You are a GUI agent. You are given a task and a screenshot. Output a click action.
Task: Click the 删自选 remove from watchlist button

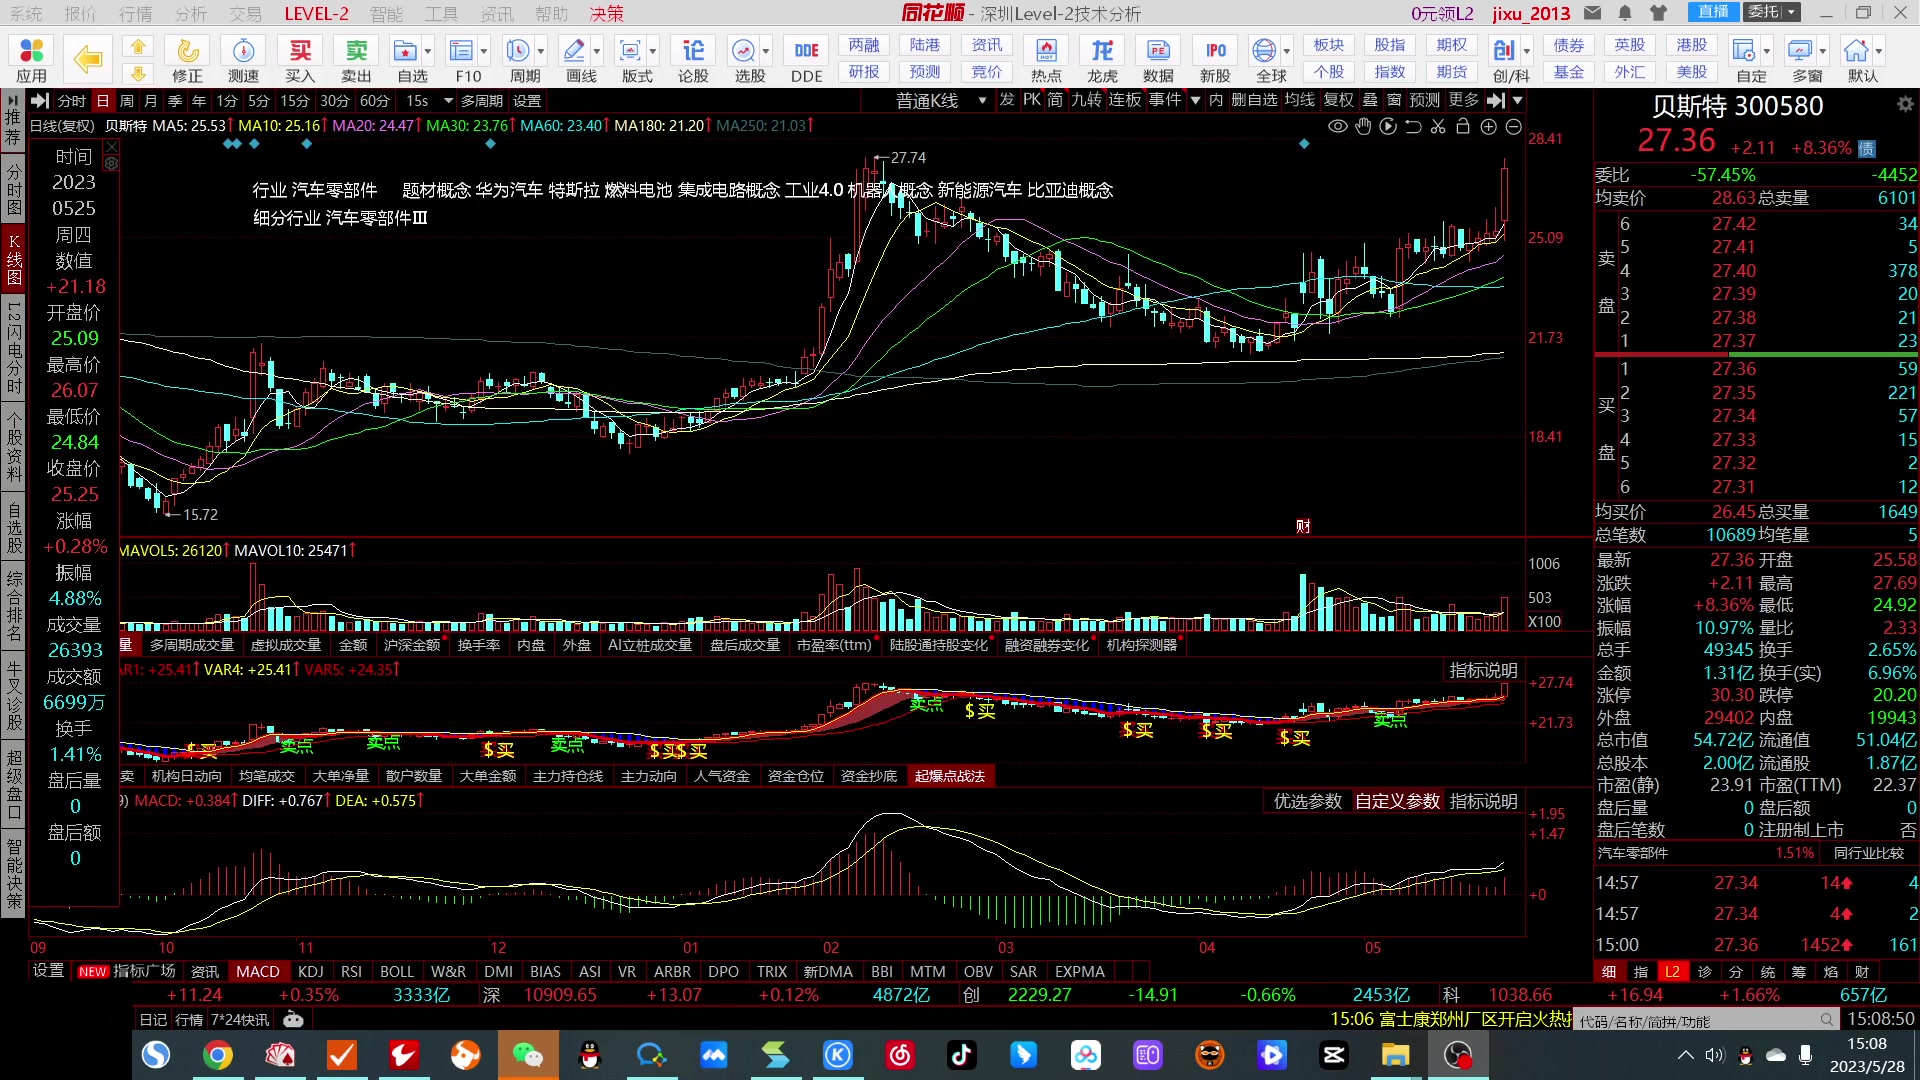click(1254, 100)
